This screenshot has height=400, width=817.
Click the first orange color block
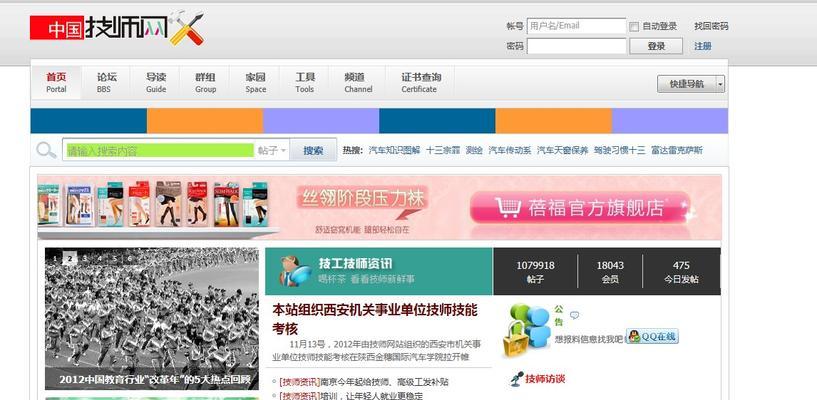(x=205, y=121)
